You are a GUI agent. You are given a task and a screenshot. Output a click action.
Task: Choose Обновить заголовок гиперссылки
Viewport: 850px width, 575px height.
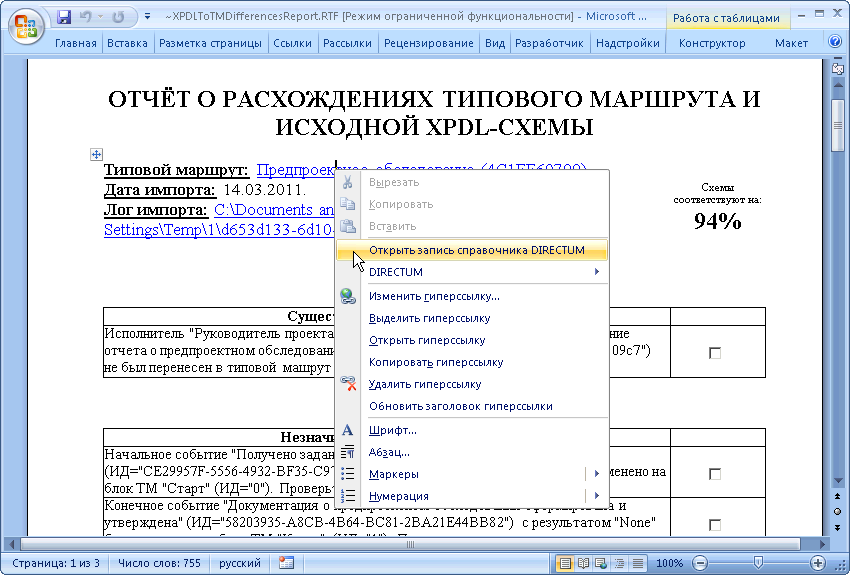pyautogui.click(x=472, y=406)
